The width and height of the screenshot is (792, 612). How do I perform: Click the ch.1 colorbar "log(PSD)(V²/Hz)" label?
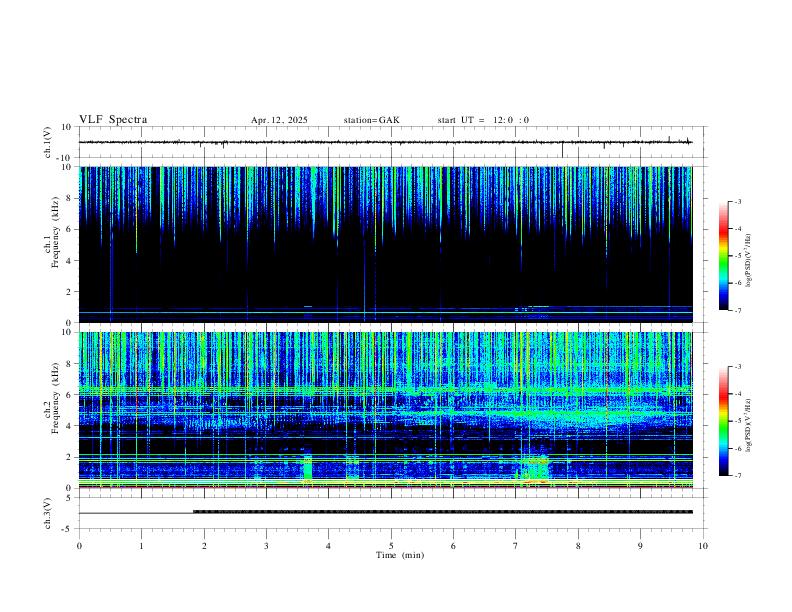749,260
